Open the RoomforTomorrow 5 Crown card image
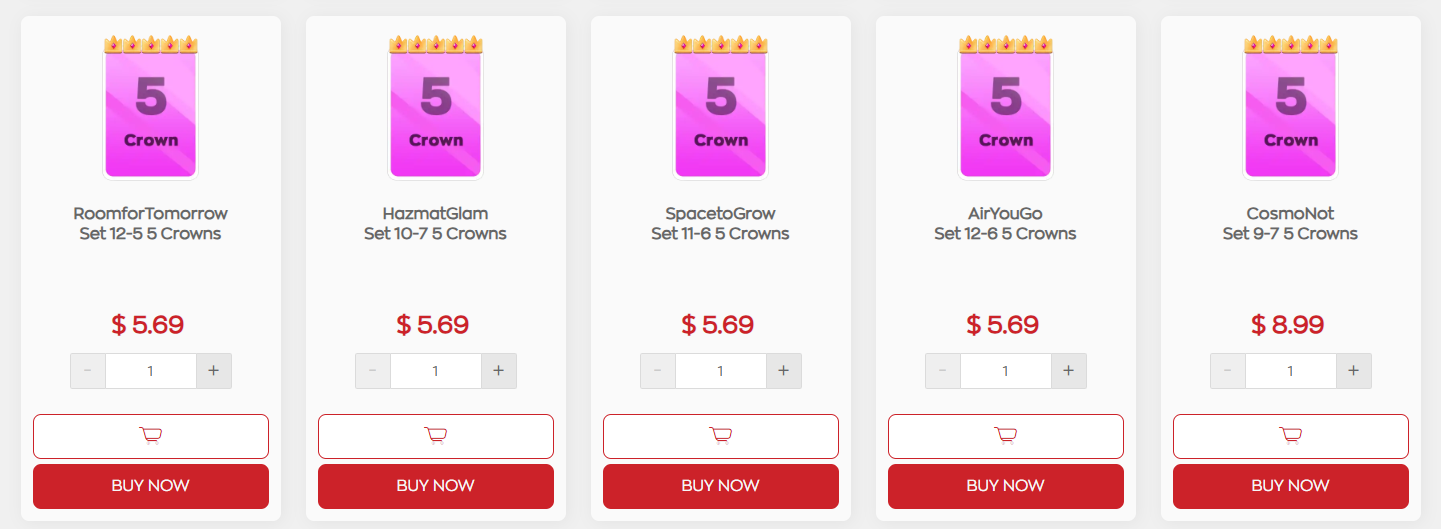The image size is (1441, 529). pos(151,108)
